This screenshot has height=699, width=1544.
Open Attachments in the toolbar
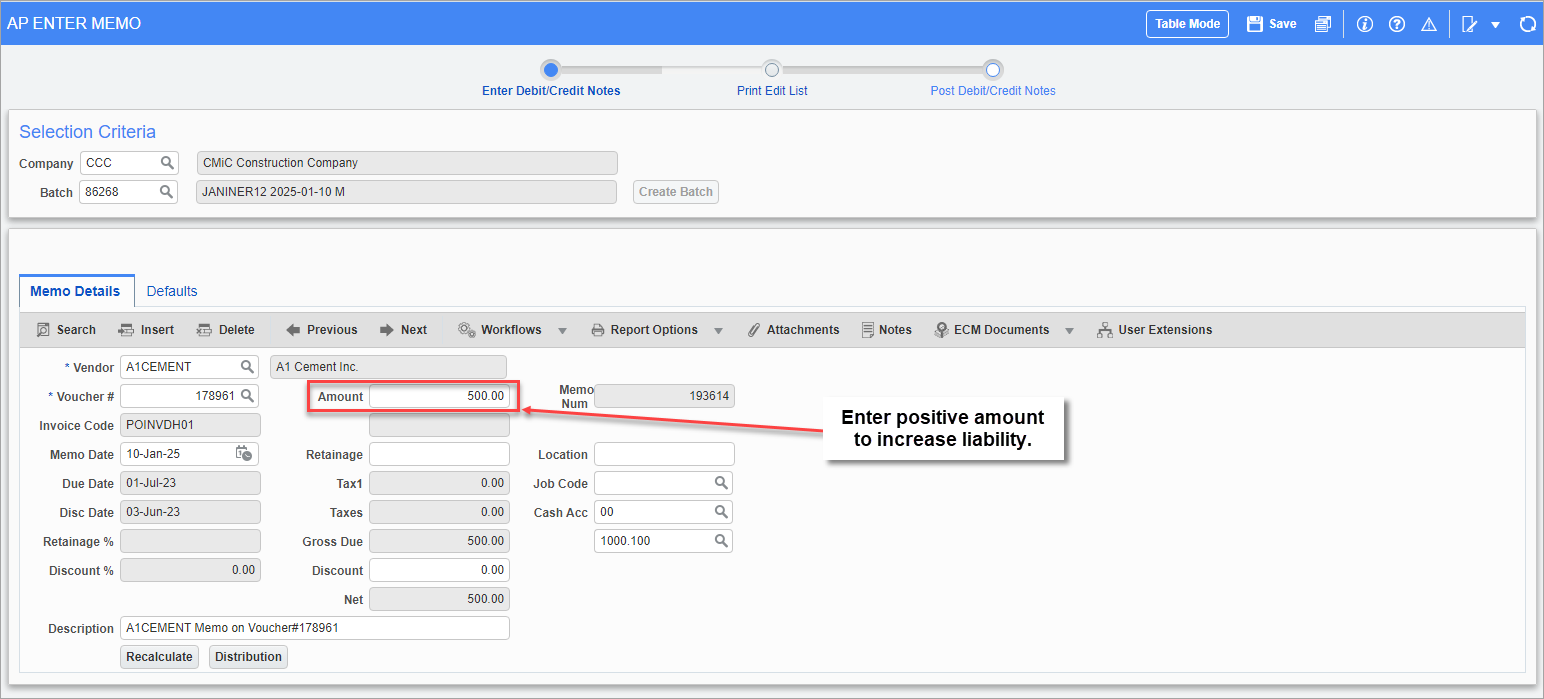point(793,330)
